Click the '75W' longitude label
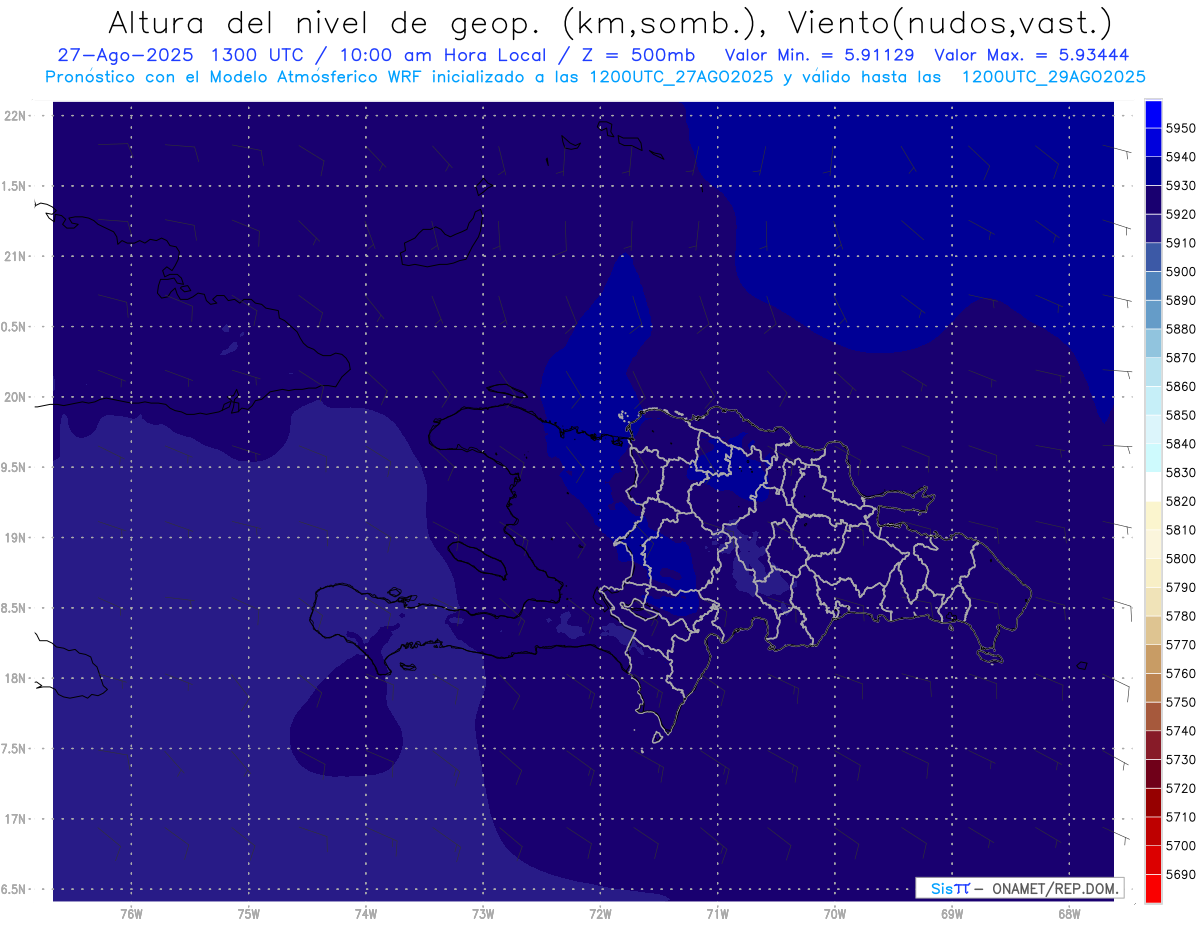This screenshot has height=927, width=1200. [249, 914]
